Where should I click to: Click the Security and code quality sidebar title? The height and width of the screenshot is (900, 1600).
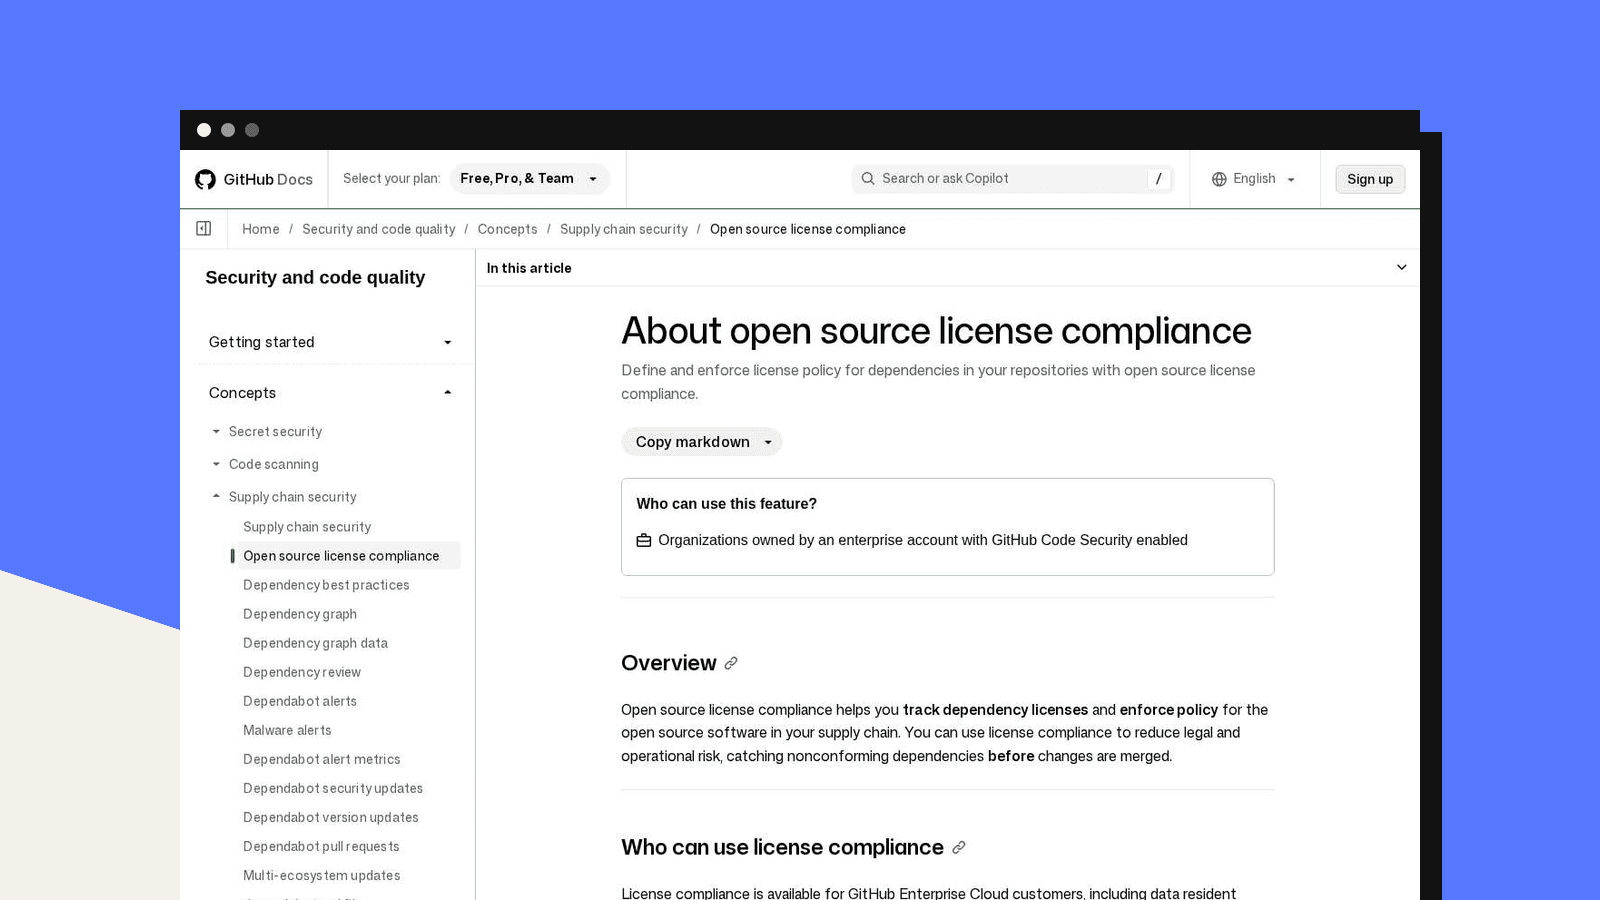click(x=315, y=277)
